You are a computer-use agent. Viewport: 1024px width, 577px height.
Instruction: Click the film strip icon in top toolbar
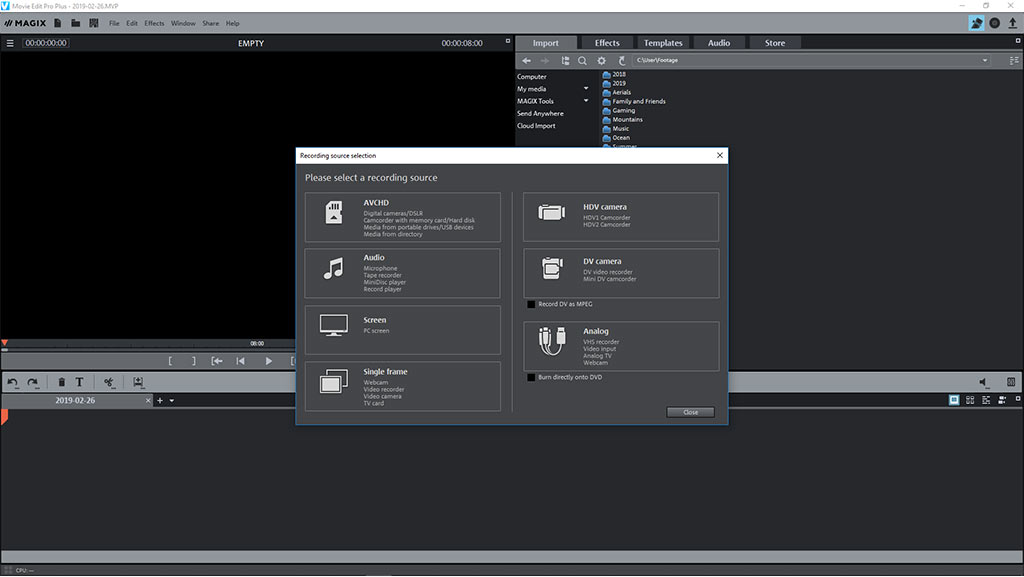[94, 23]
